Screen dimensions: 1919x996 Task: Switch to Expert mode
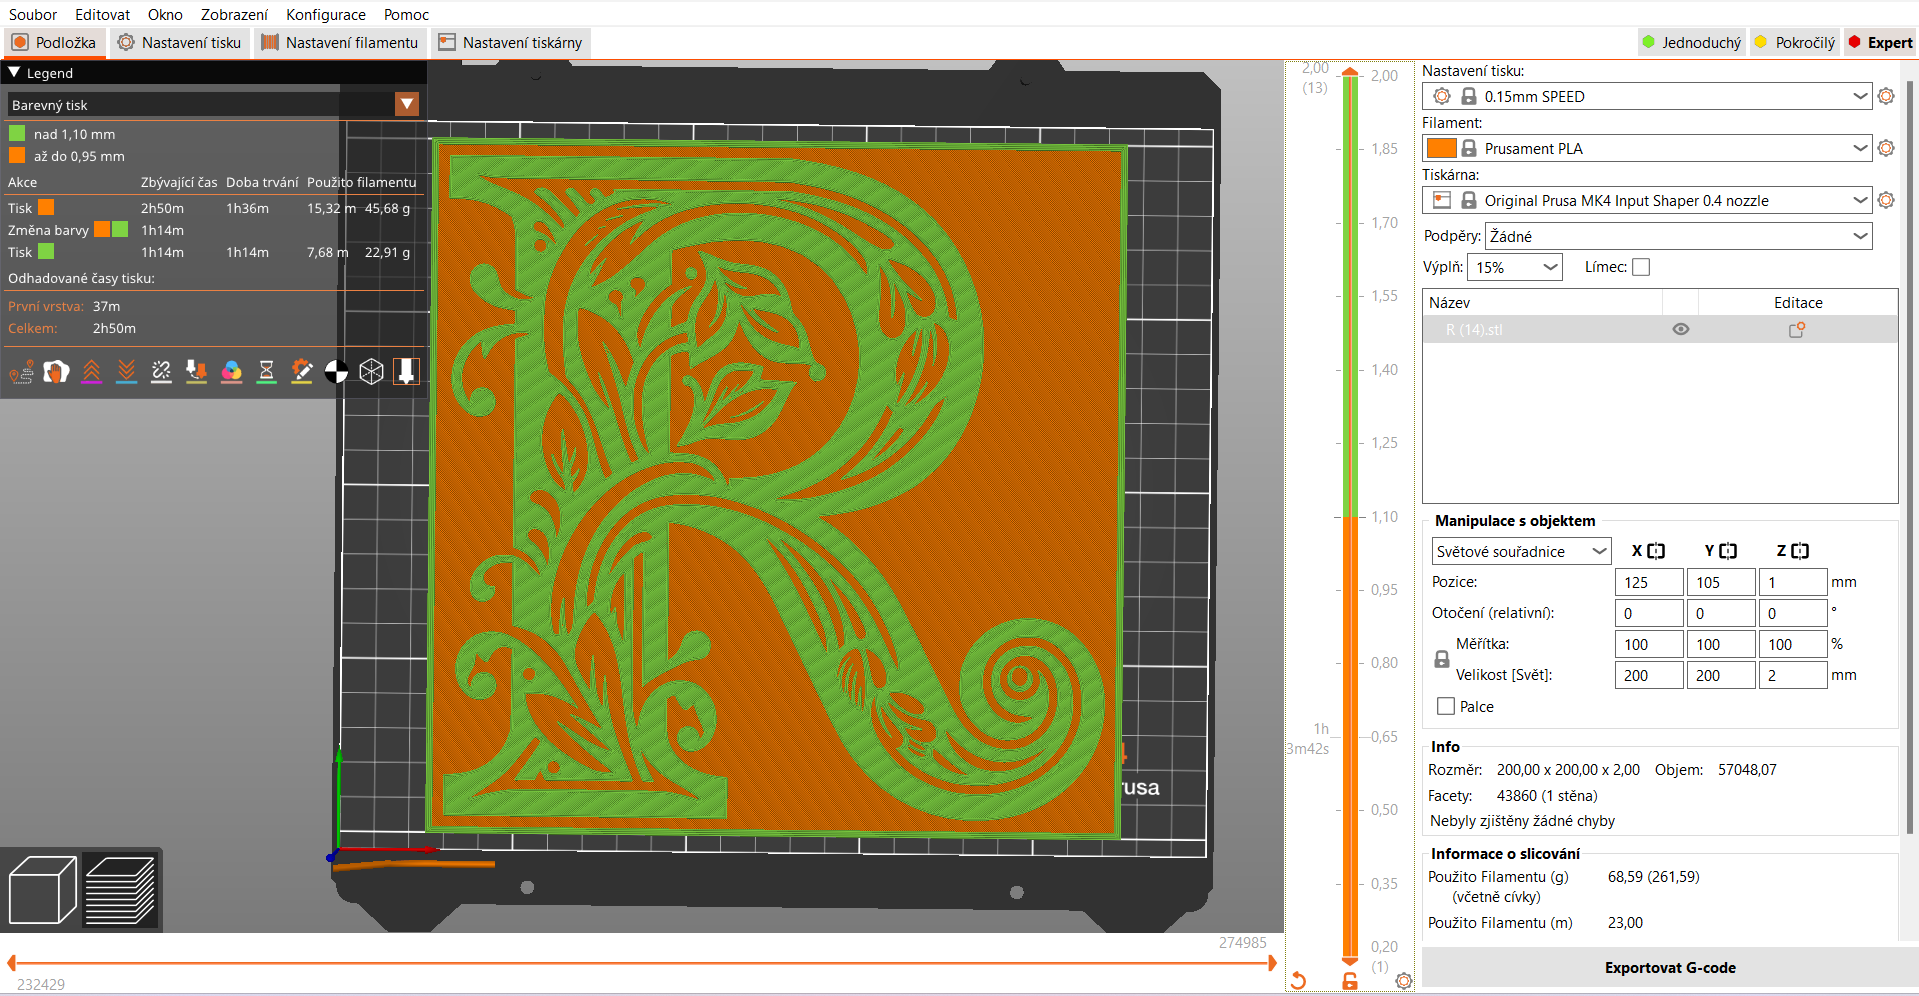[1883, 42]
